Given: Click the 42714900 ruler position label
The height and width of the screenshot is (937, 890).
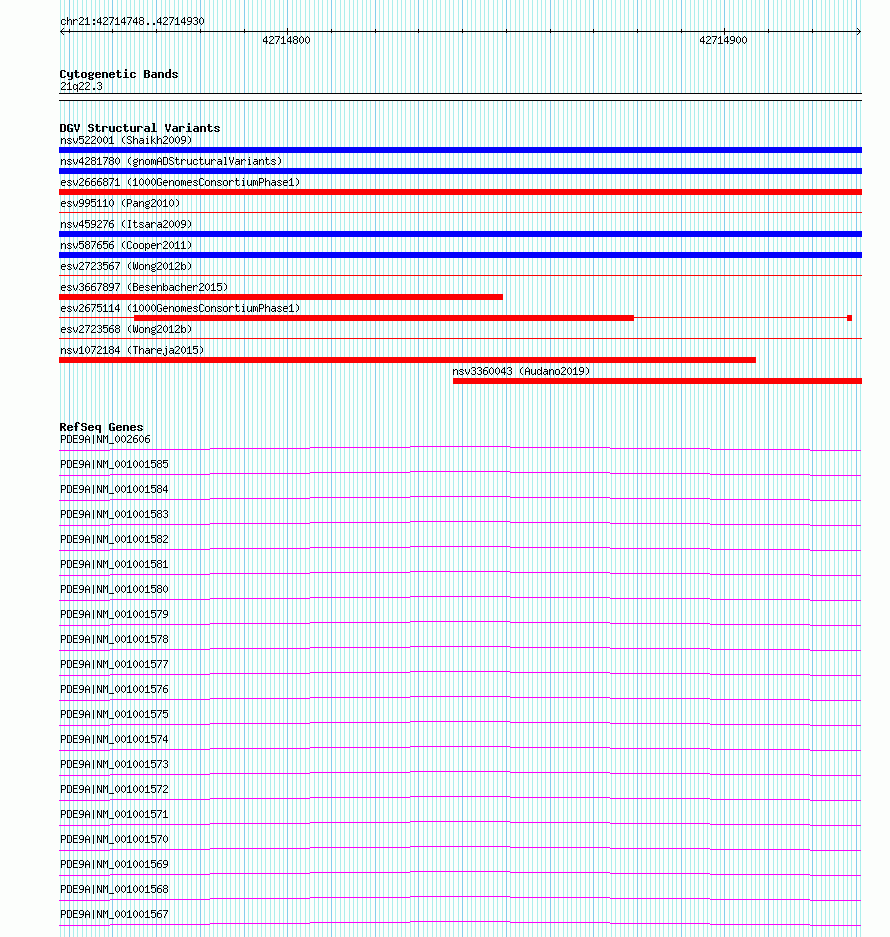Looking at the screenshot, I should [x=723, y=41].
